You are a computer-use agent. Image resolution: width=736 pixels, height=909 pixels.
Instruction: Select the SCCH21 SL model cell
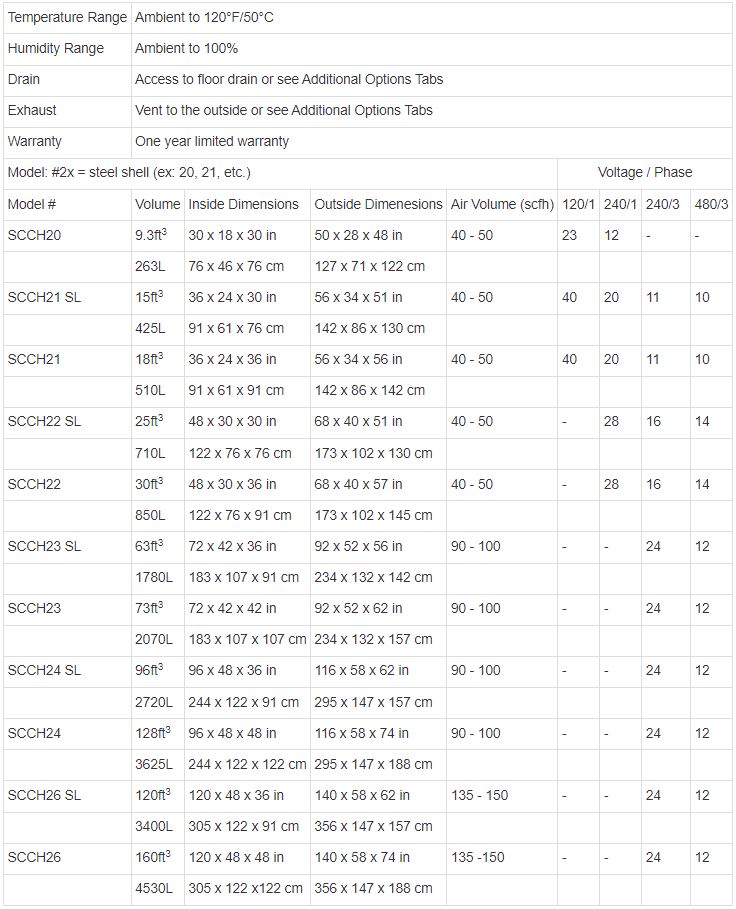point(44,297)
